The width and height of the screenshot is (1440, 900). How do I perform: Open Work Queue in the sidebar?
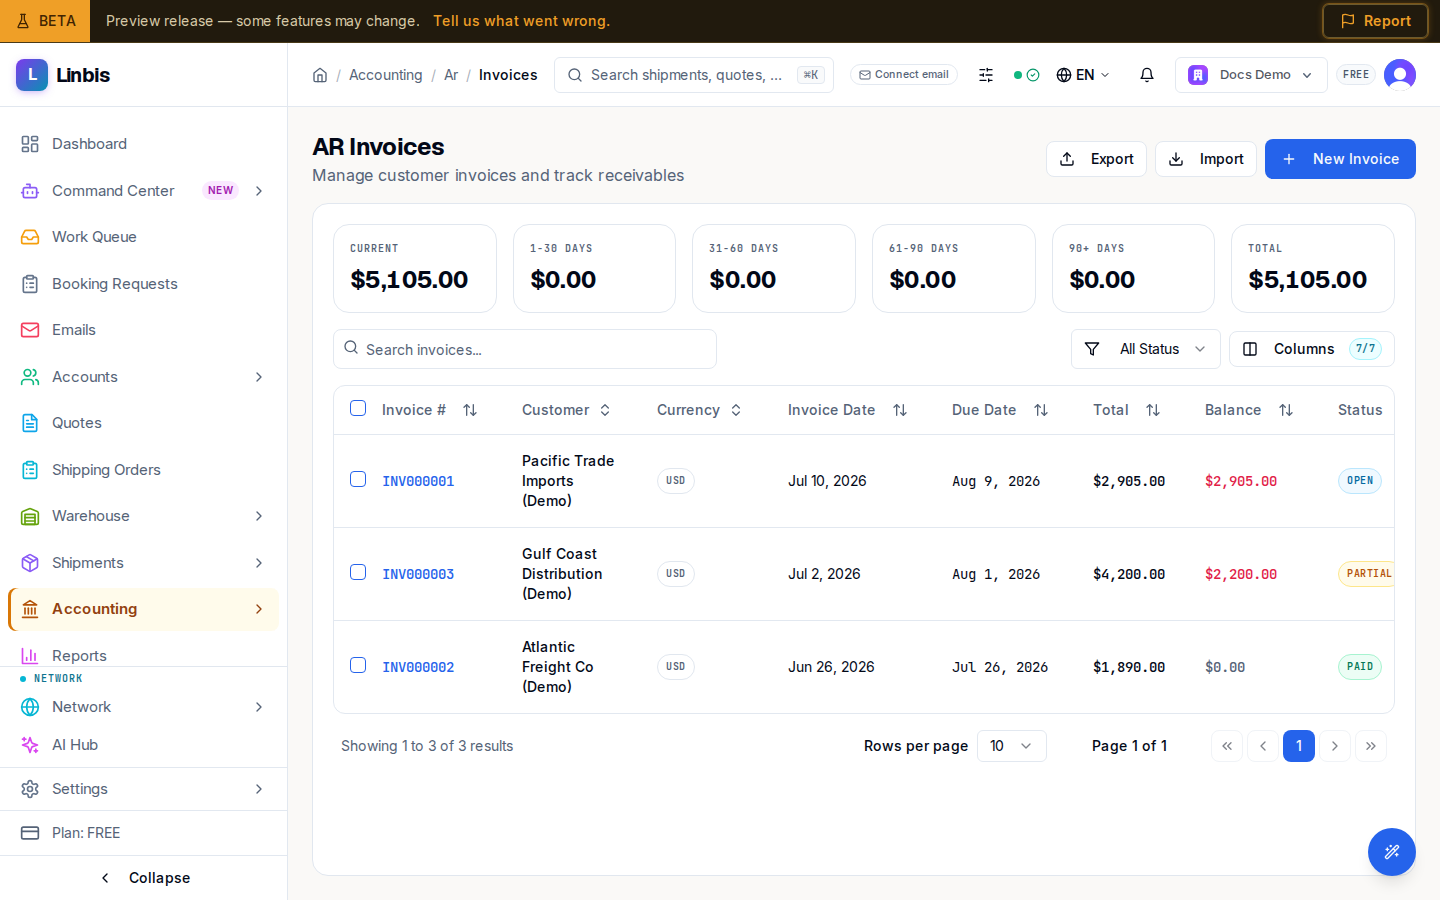144,237
